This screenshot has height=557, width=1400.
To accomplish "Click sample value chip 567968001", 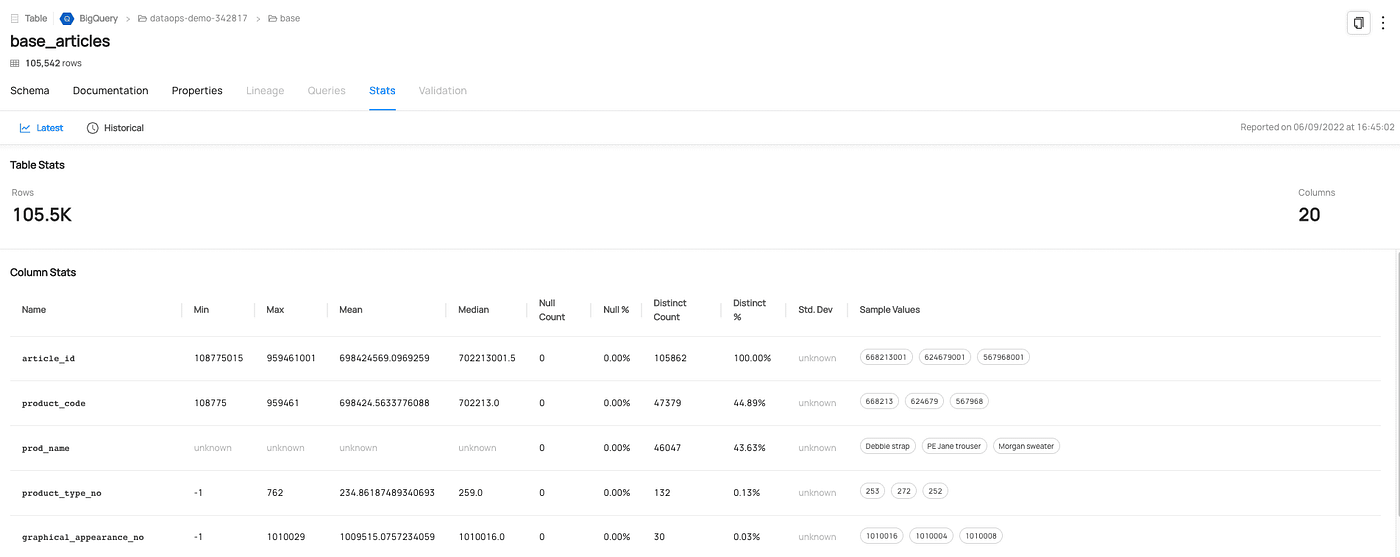I will pos(1003,357).
